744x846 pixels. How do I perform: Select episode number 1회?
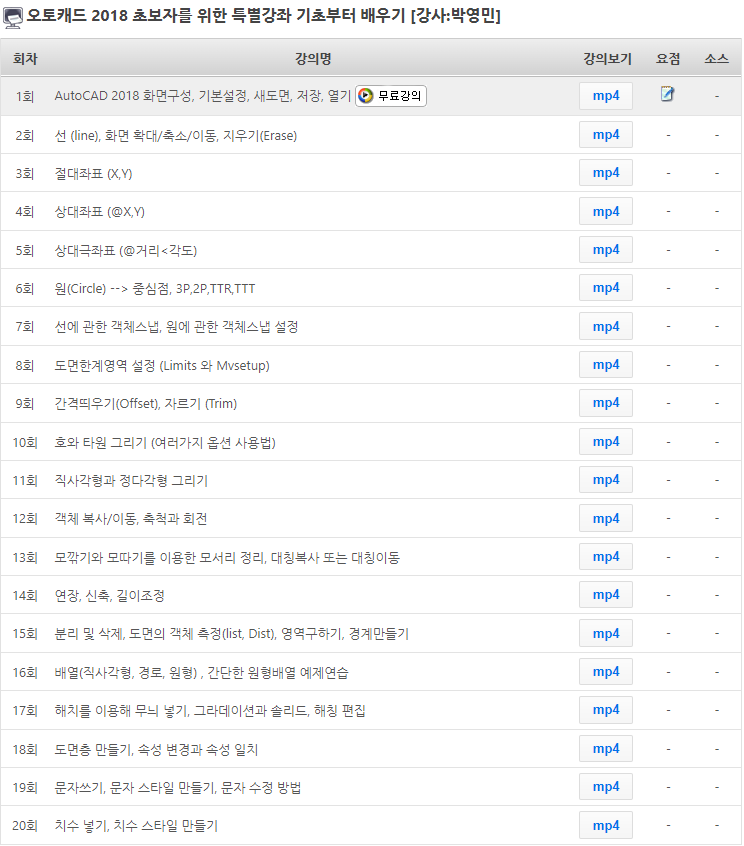25,97
